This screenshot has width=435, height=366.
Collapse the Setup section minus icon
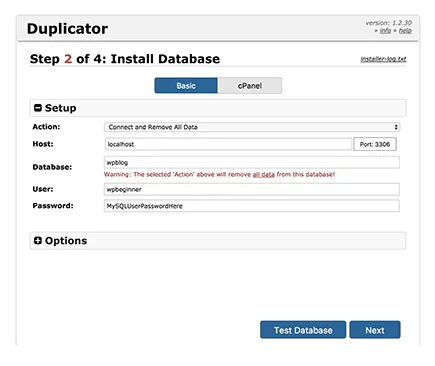point(38,108)
